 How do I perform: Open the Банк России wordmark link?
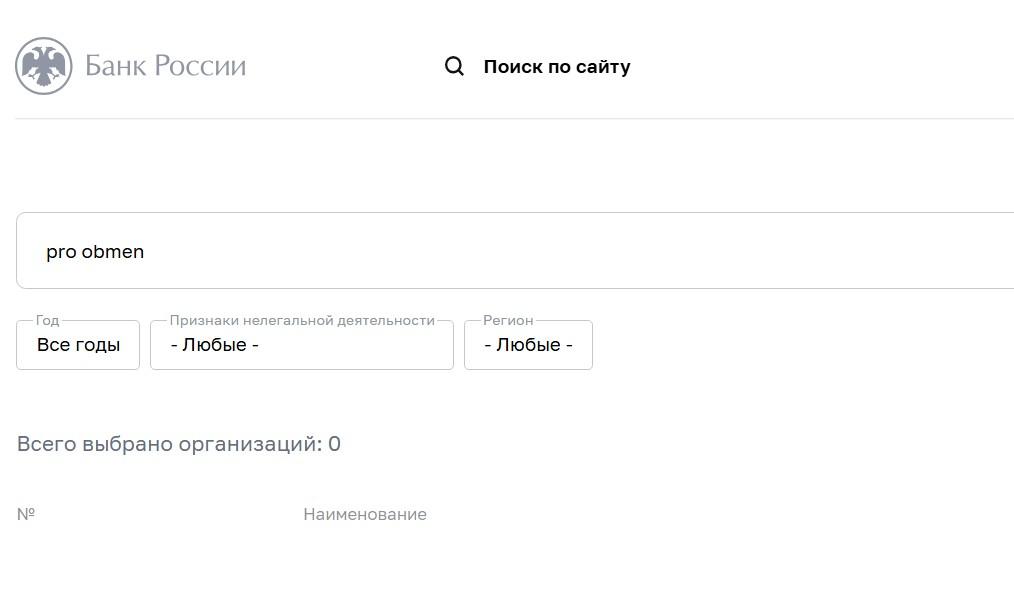tap(166, 66)
